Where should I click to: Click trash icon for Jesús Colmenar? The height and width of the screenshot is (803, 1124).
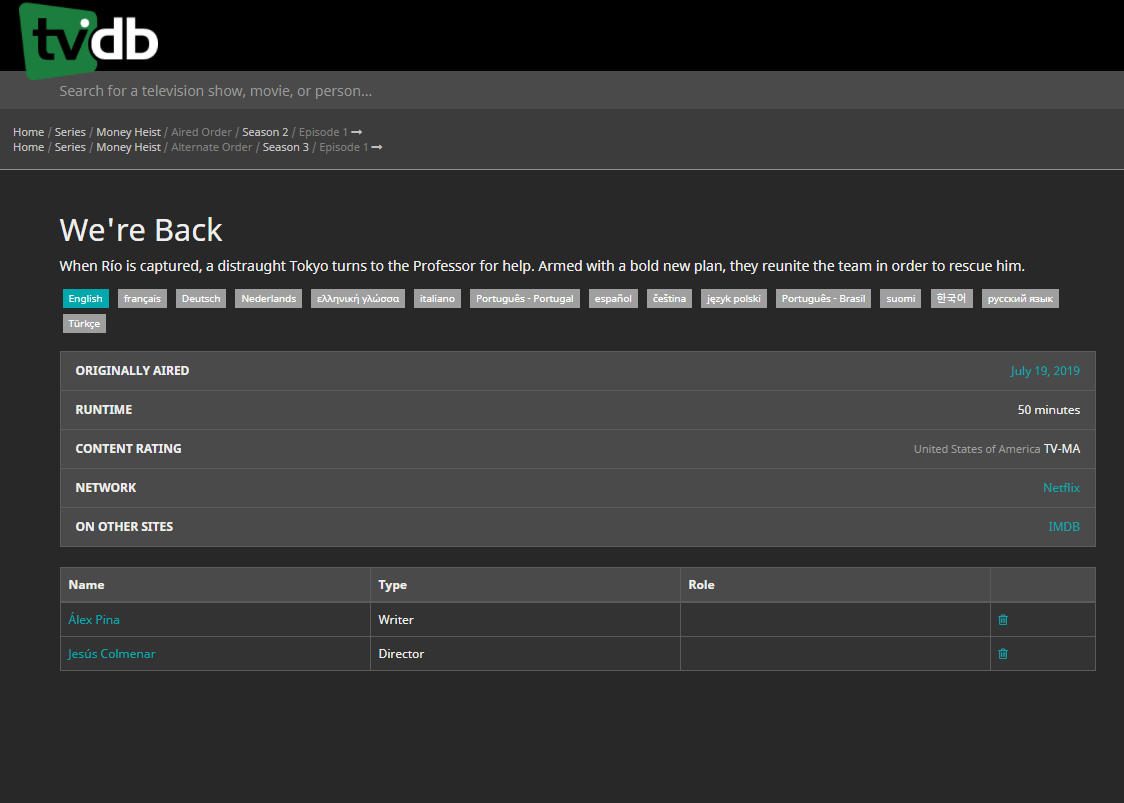click(x=1003, y=654)
